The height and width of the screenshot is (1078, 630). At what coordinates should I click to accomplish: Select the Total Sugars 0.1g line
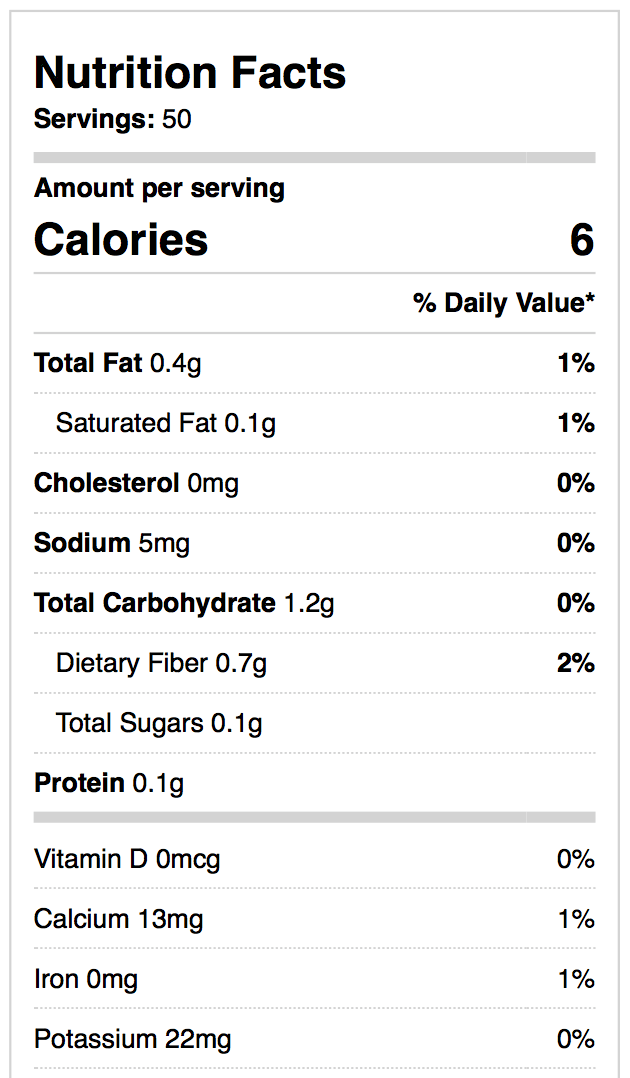(x=159, y=723)
